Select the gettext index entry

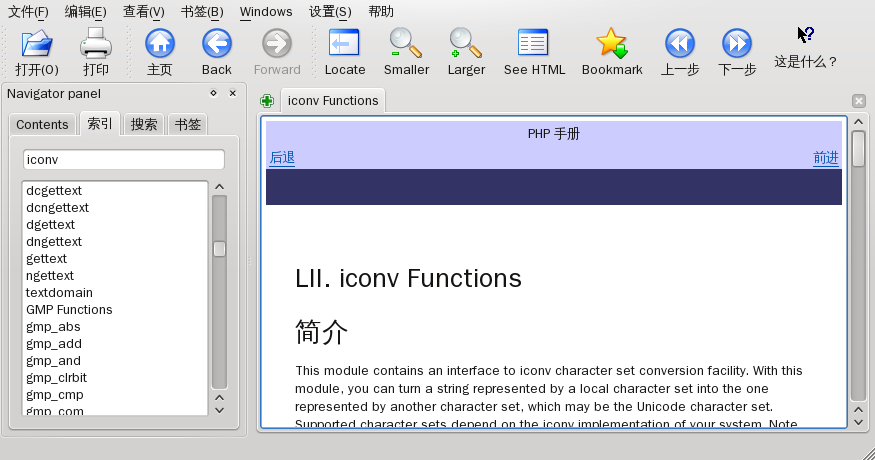pos(46,259)
